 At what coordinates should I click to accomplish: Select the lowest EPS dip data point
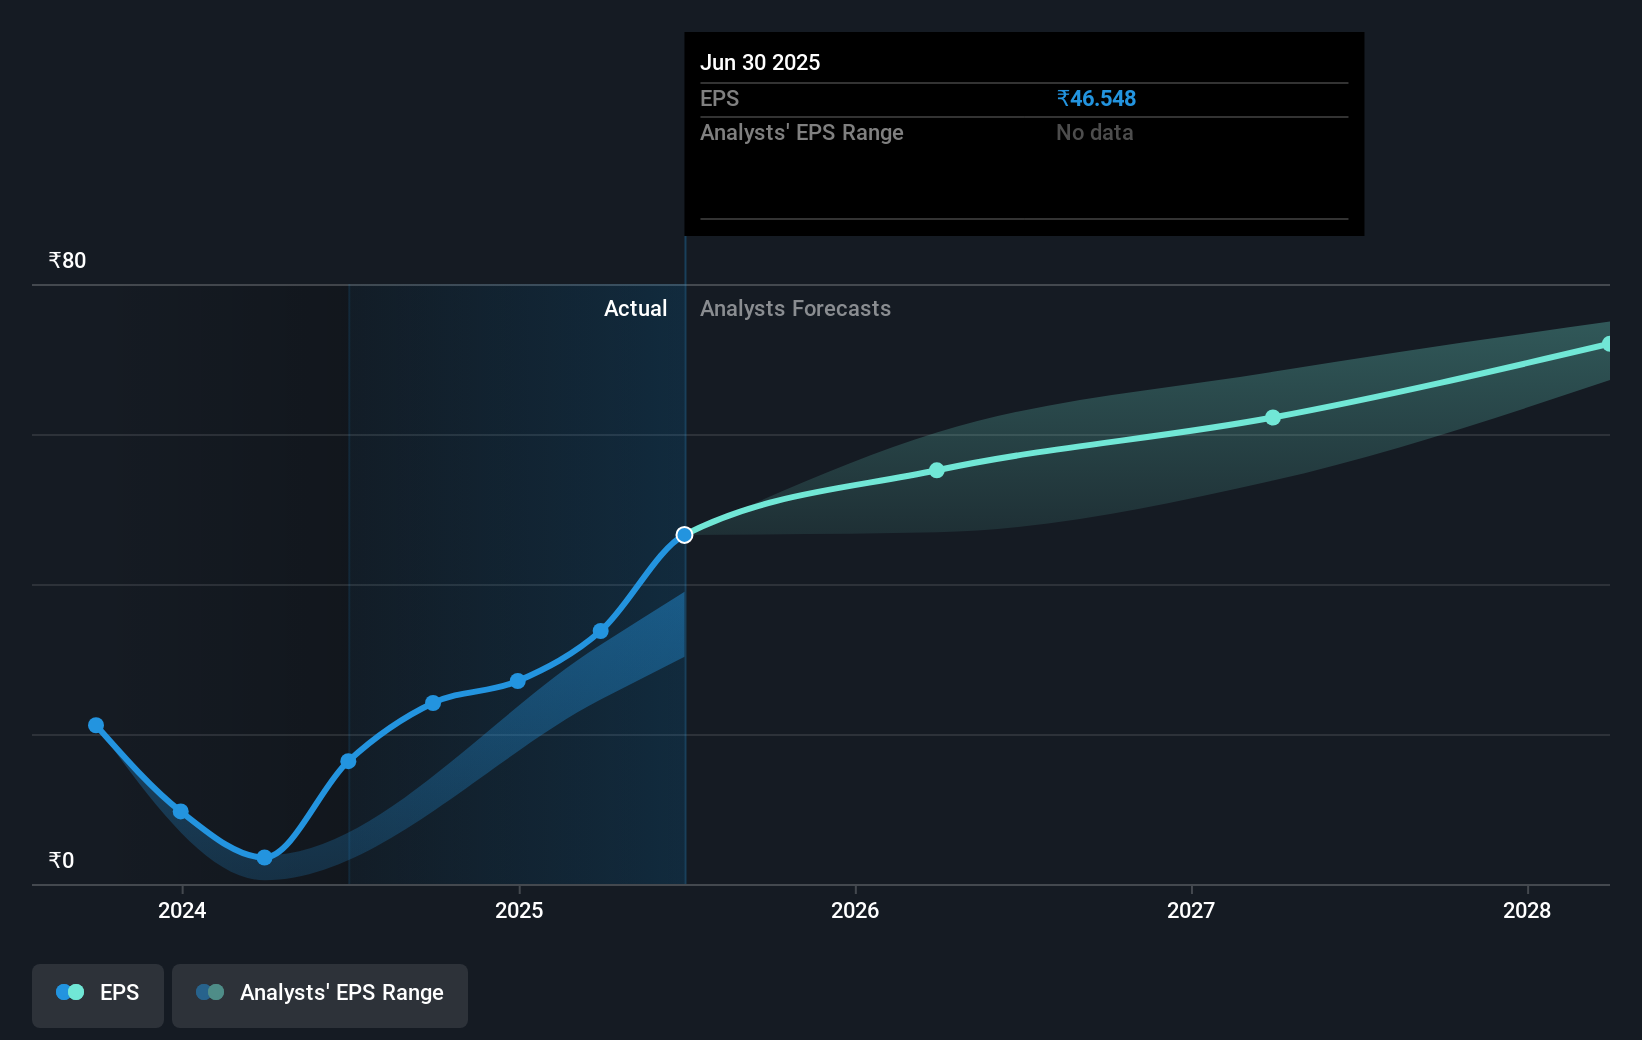pos(263,857)
